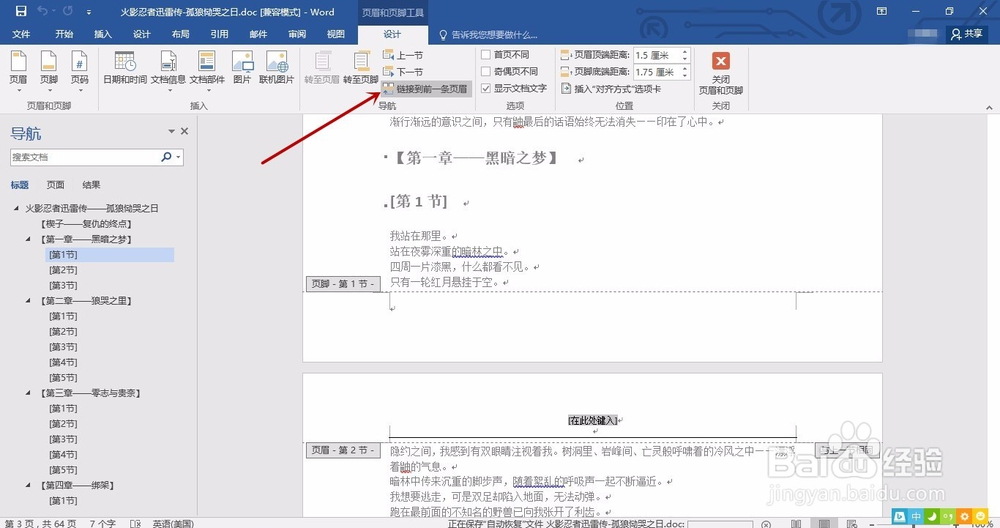Image resolution: width=1000 pixels, height=528 pixels.
Task: Open the 页眉 (Header) gallery button
Action: tap(18, 71)
